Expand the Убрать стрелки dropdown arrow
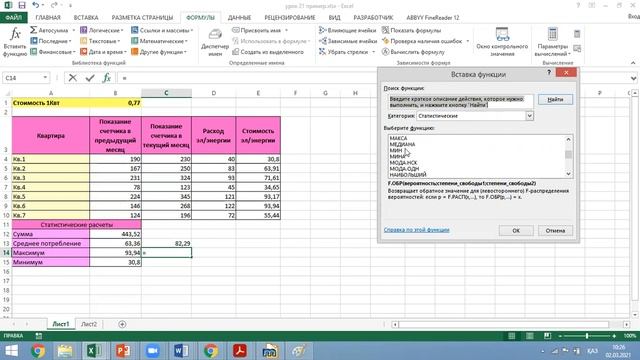Screen dimensions: 640x360 (373, 52)
